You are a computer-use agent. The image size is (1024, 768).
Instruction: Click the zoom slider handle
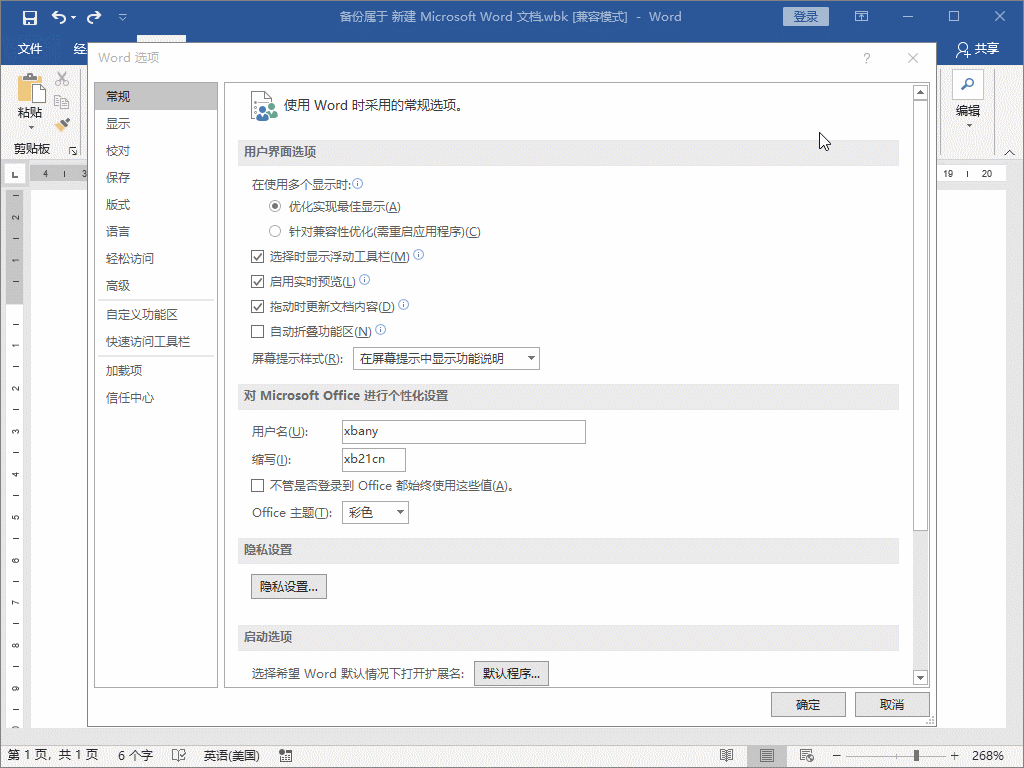tap(916, 756)
